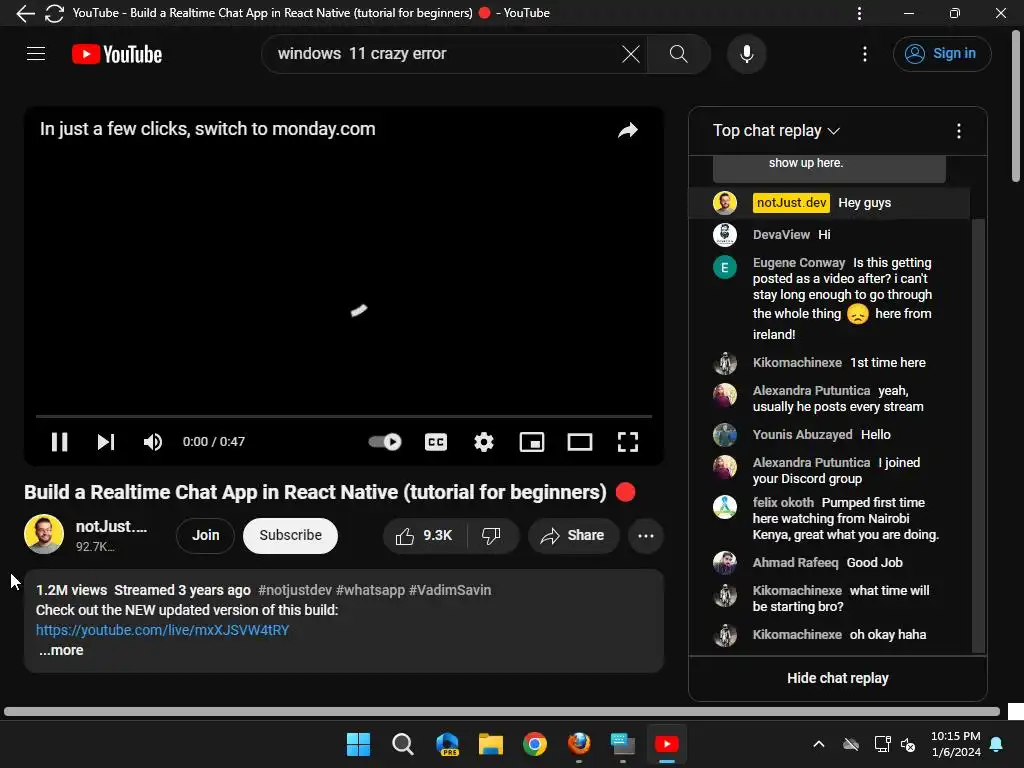
Task: Click the chat panel vertical scrollbar
Action: (978, 435)
